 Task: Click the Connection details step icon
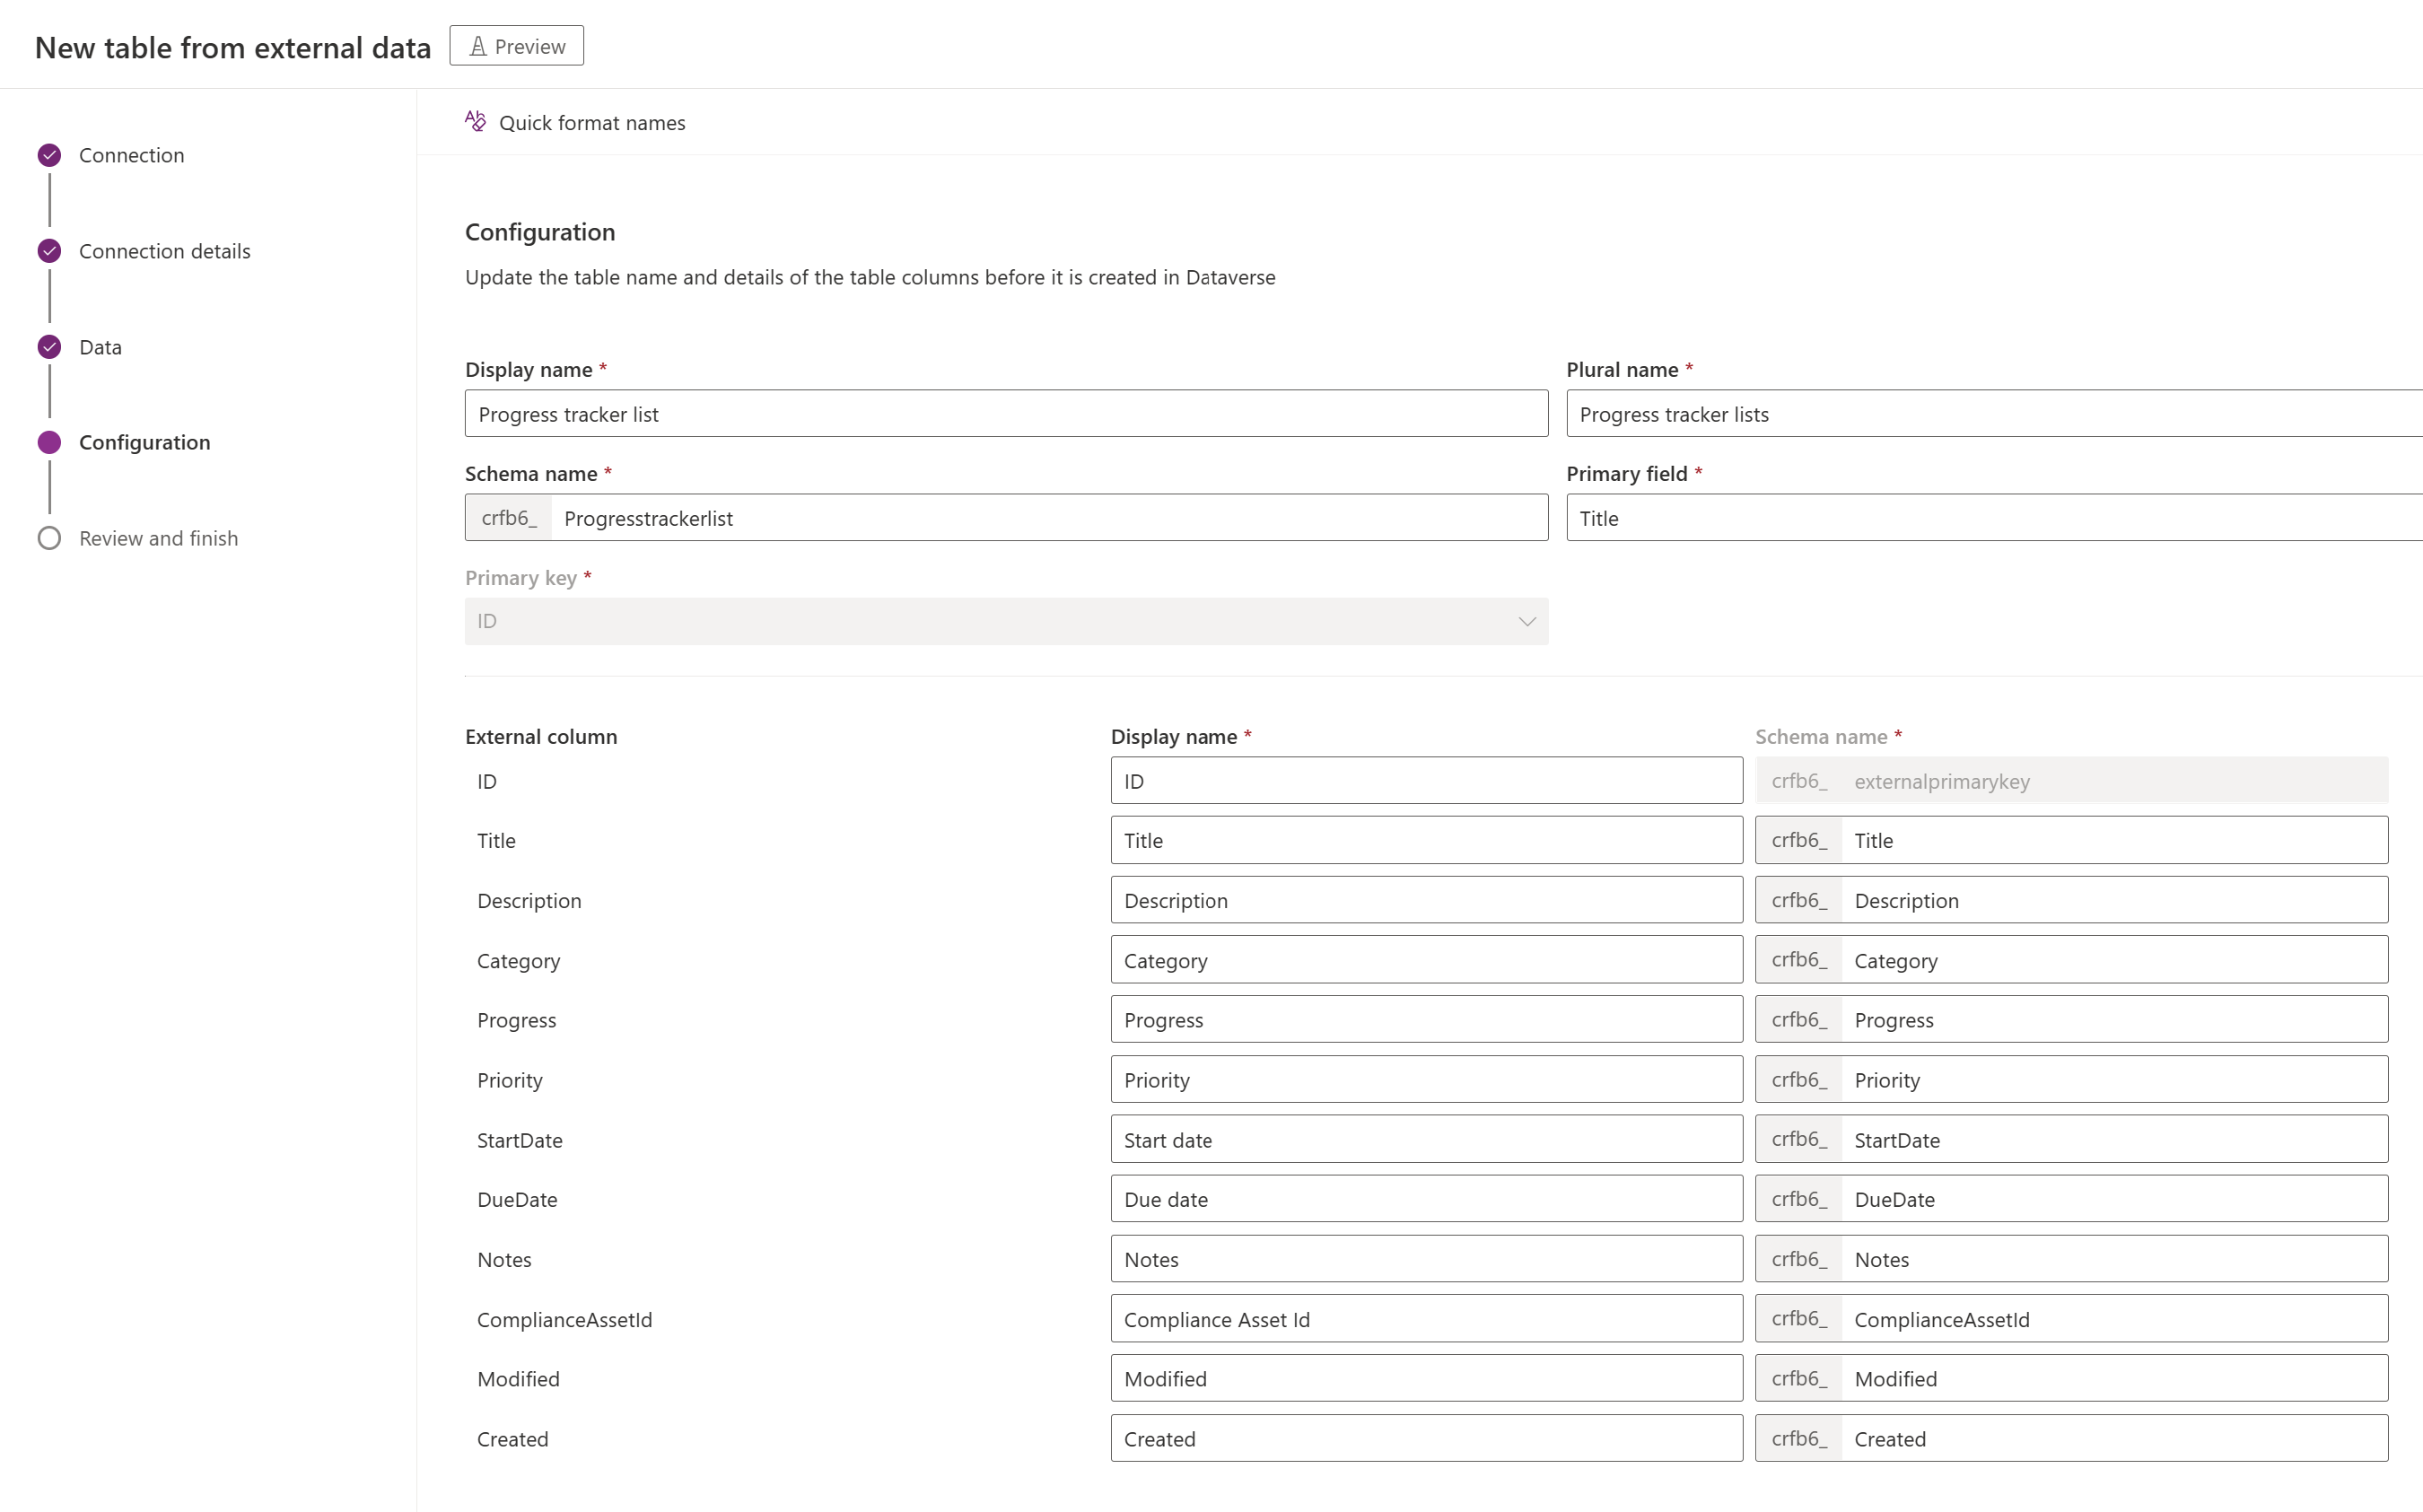[48, 251]
